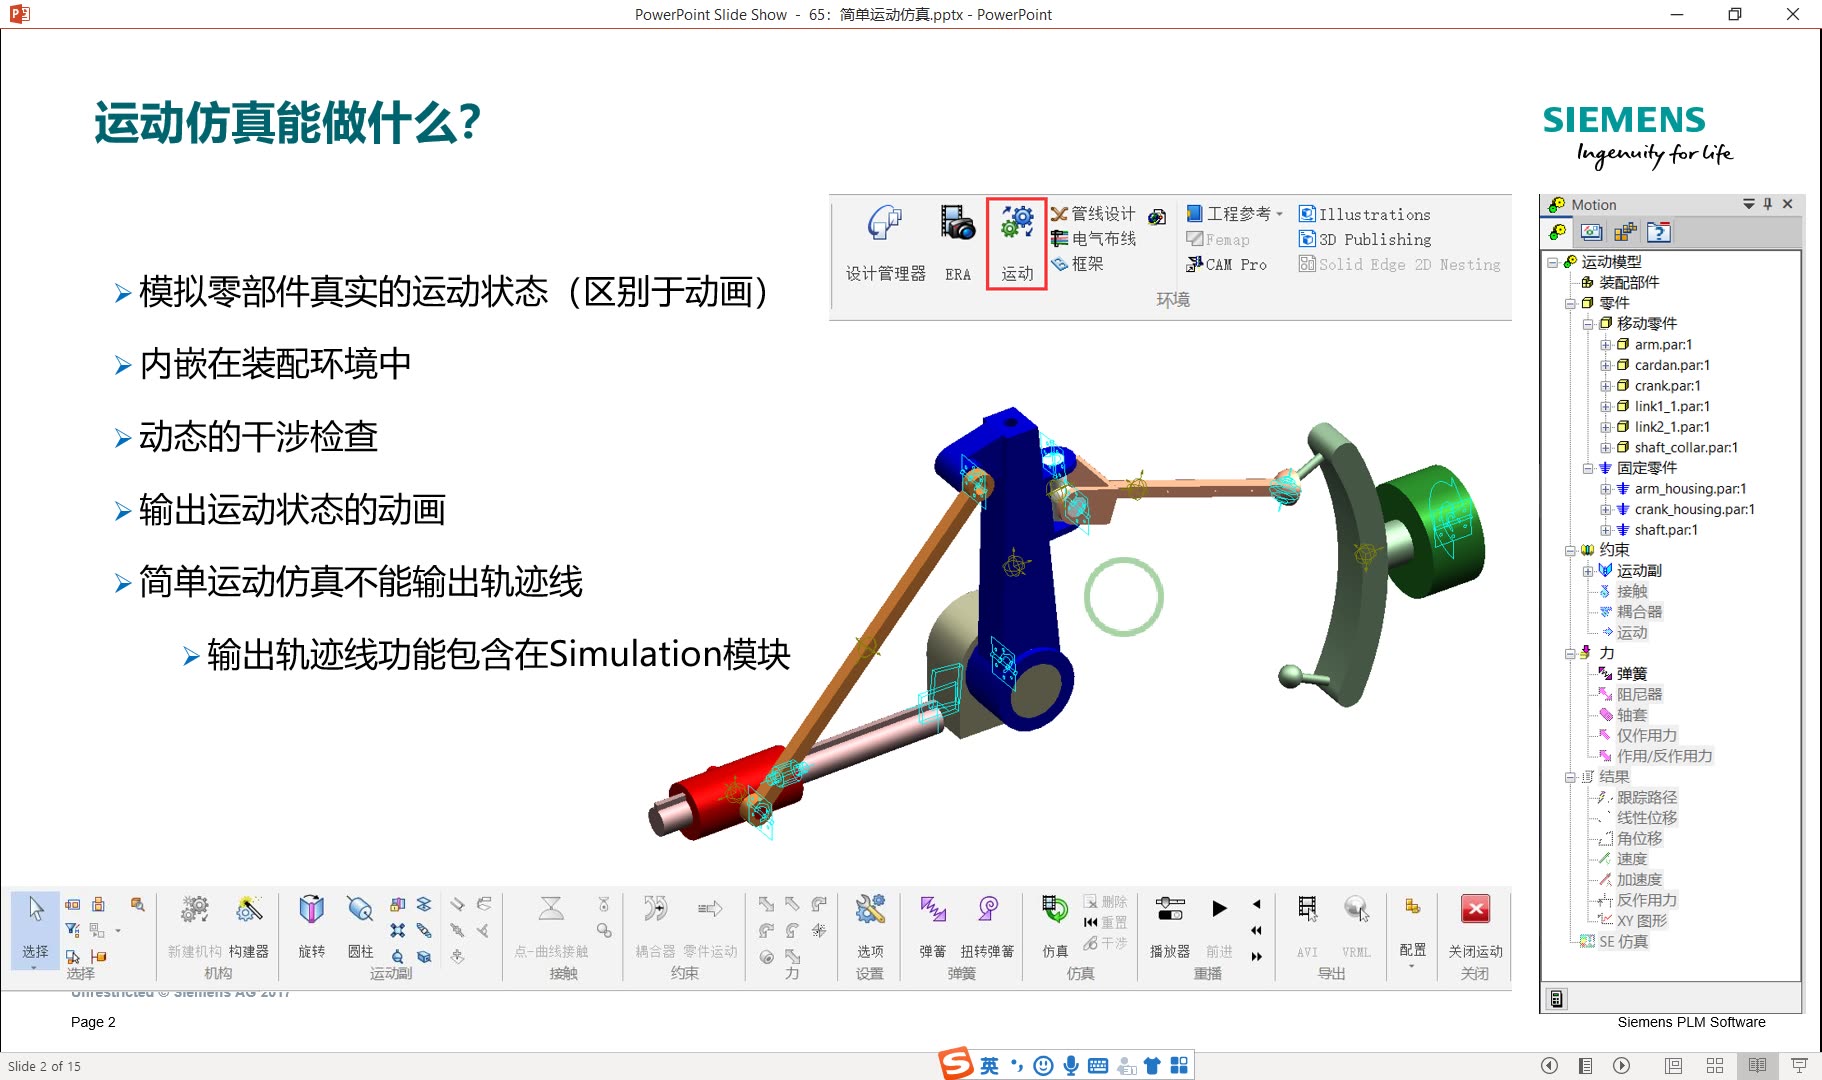Pin the Motion panel open
The width and height of the screenshot is (1822, 1080).
tap(1767, 204)
